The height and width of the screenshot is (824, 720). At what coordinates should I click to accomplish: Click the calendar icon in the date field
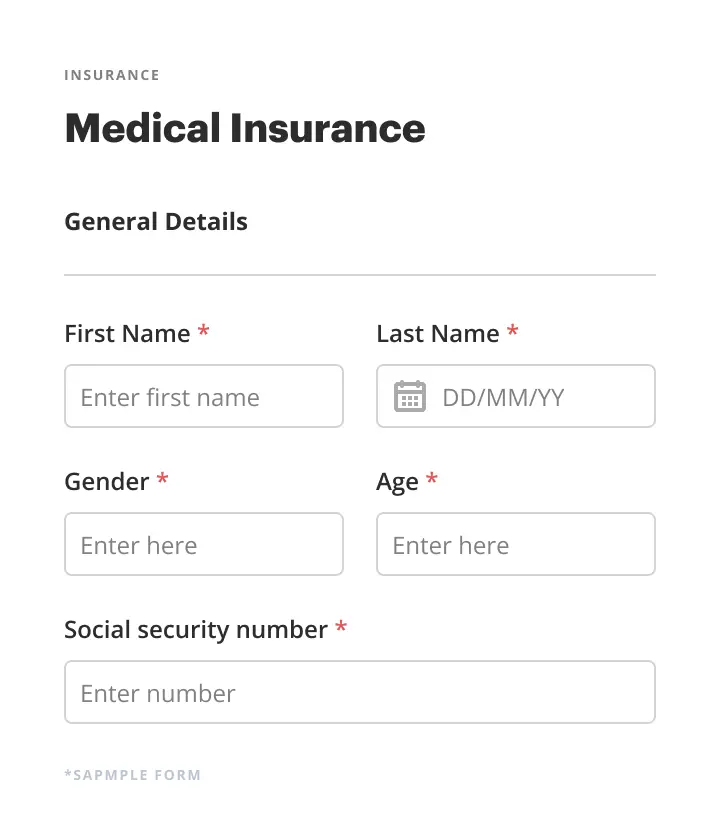click(410, 397)
